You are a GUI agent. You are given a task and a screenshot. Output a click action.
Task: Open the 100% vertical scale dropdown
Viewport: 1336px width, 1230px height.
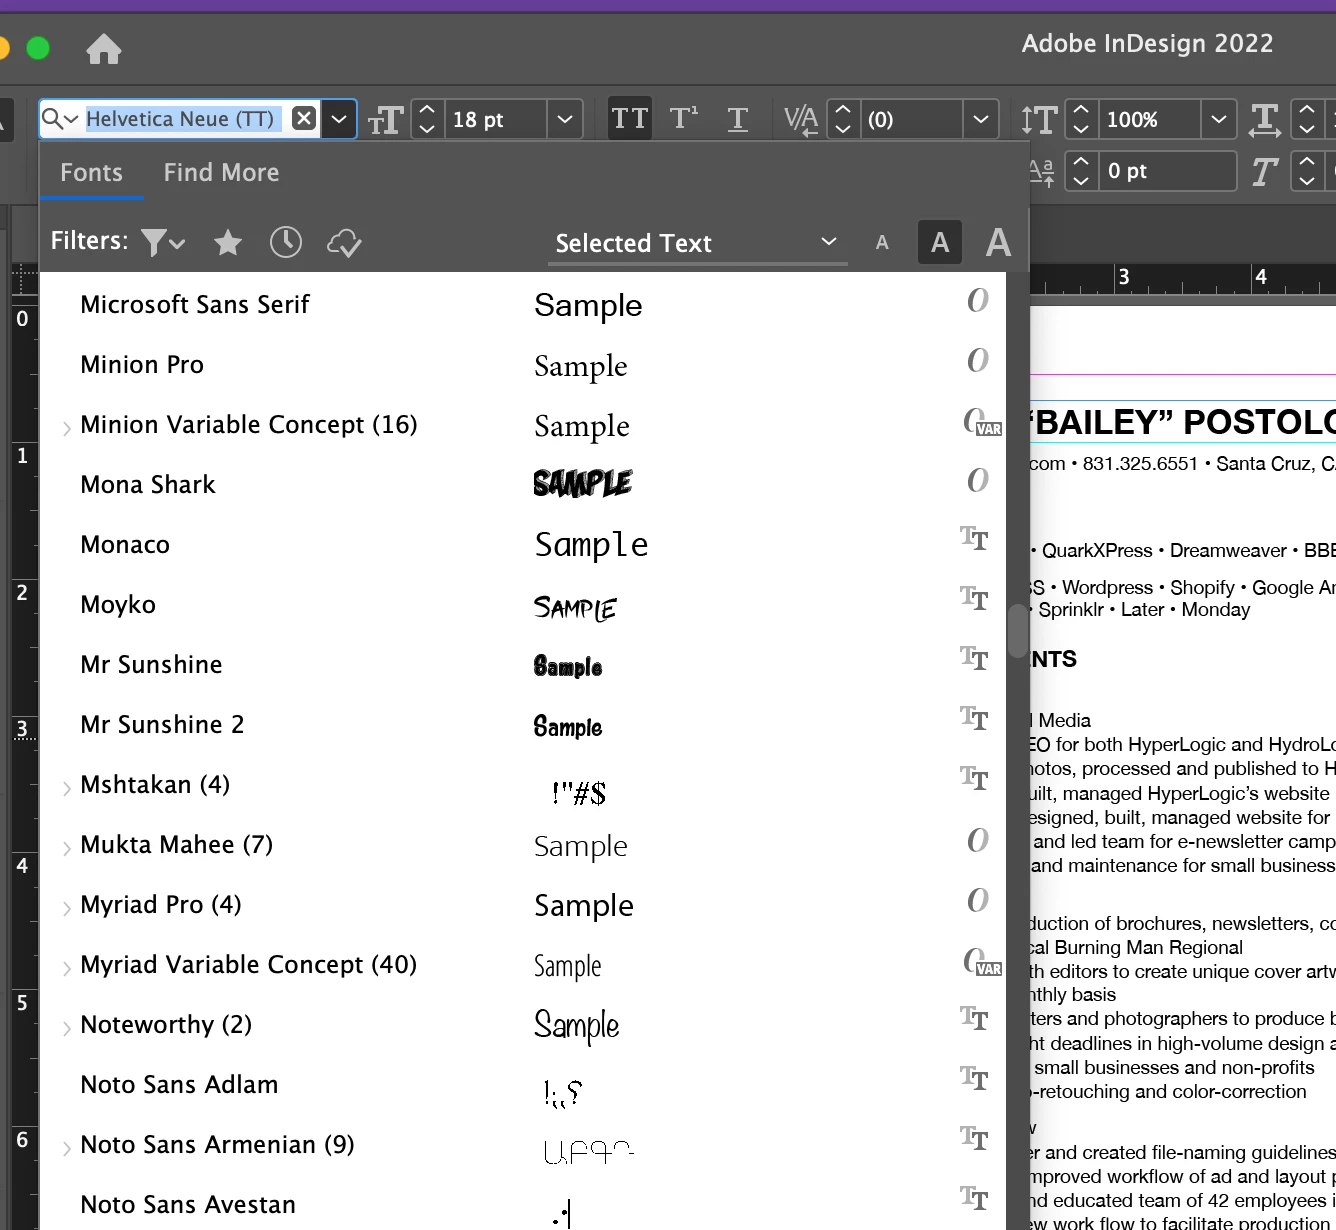coord(1219,119)
